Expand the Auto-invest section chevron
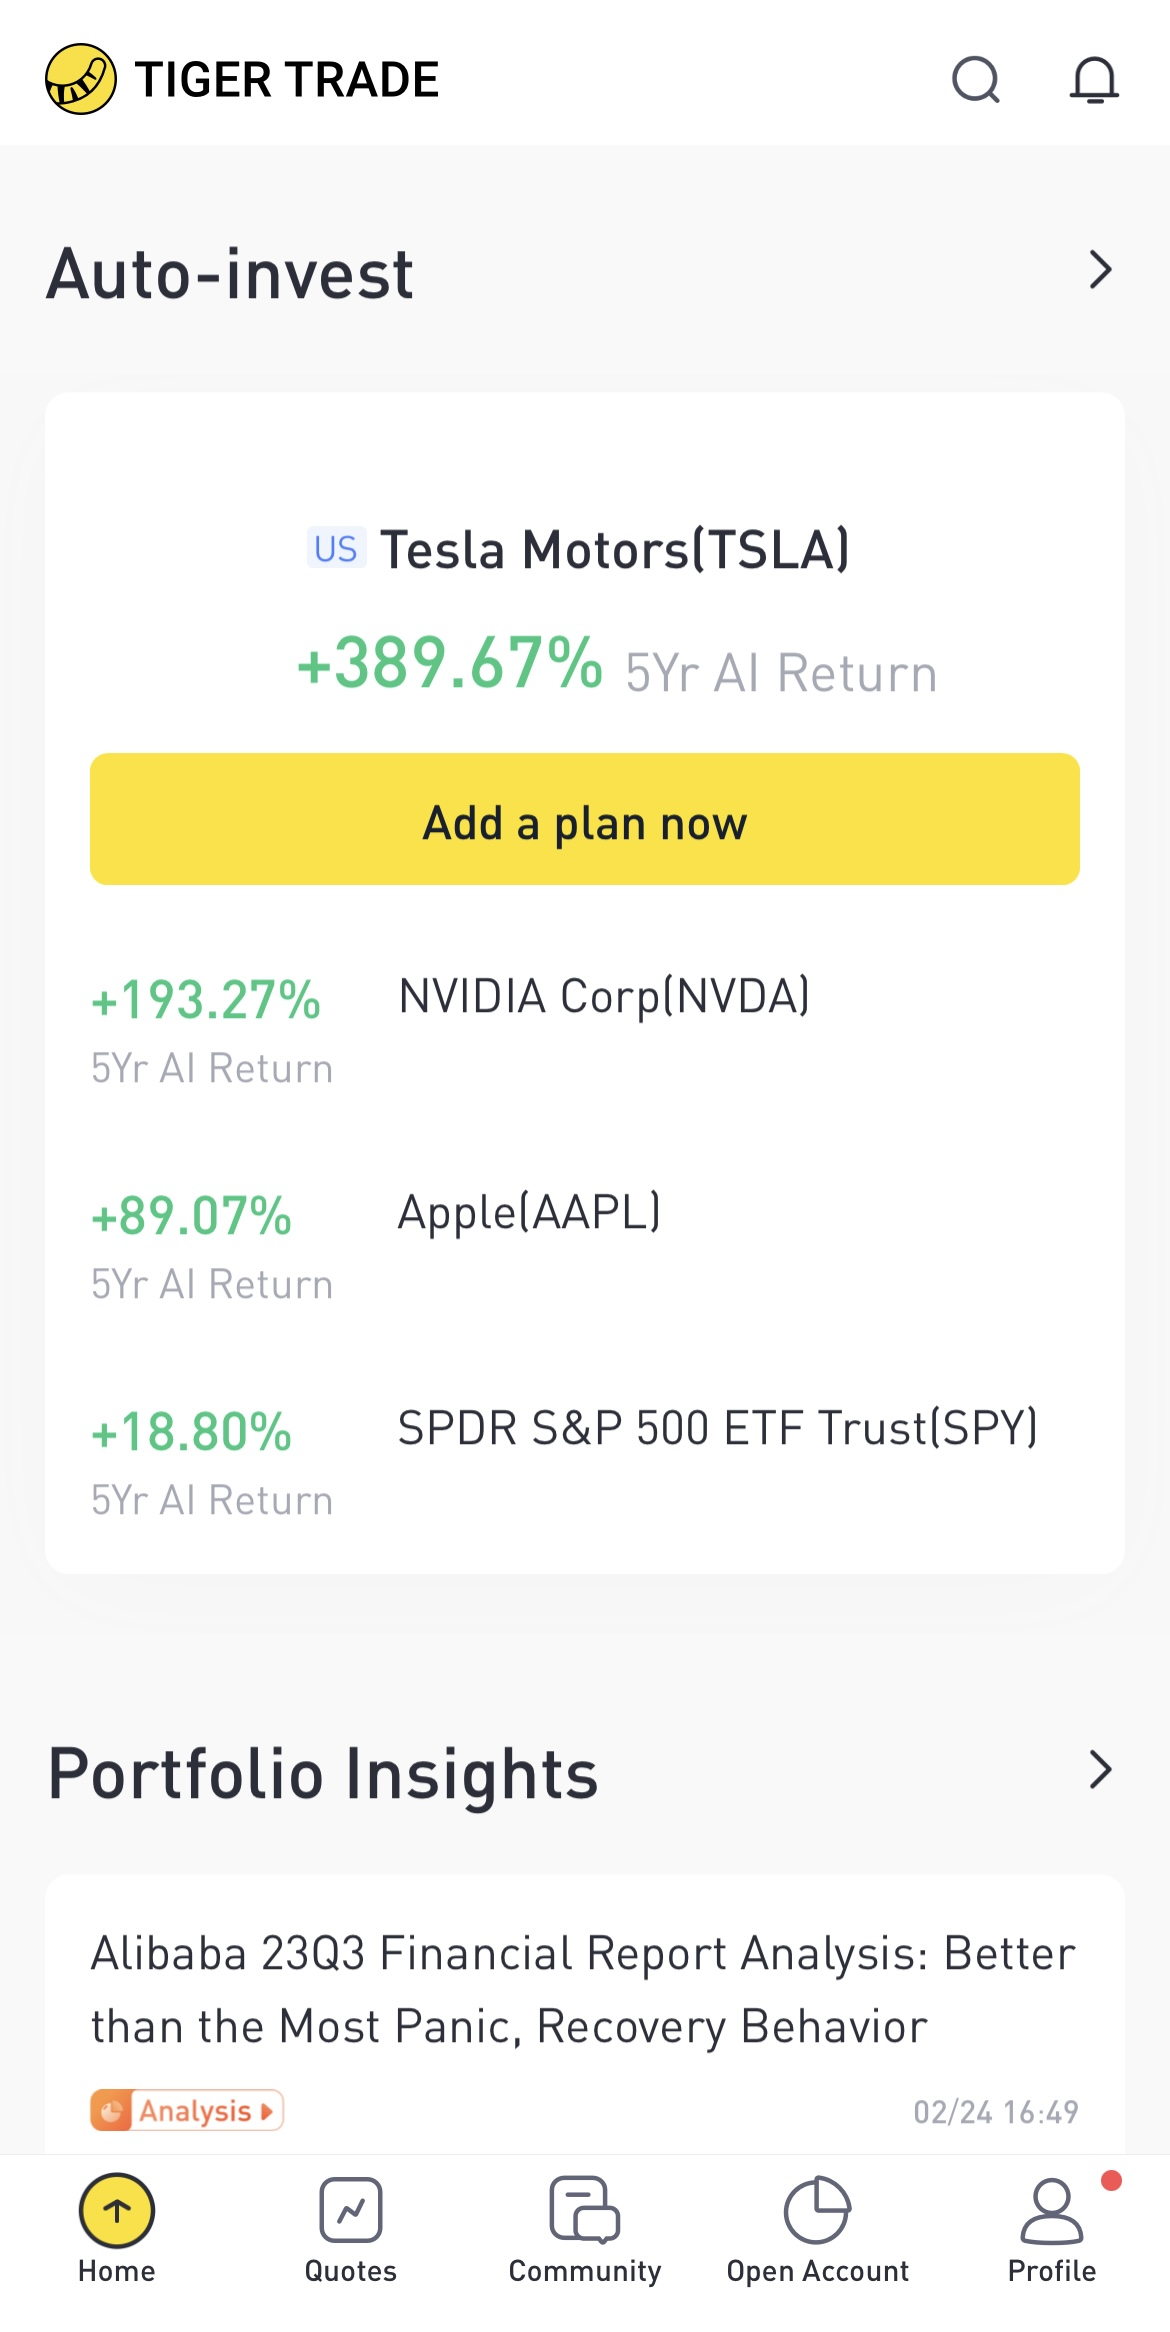Screen dimensions: 1170x2332 click(x=1100, y=270)
